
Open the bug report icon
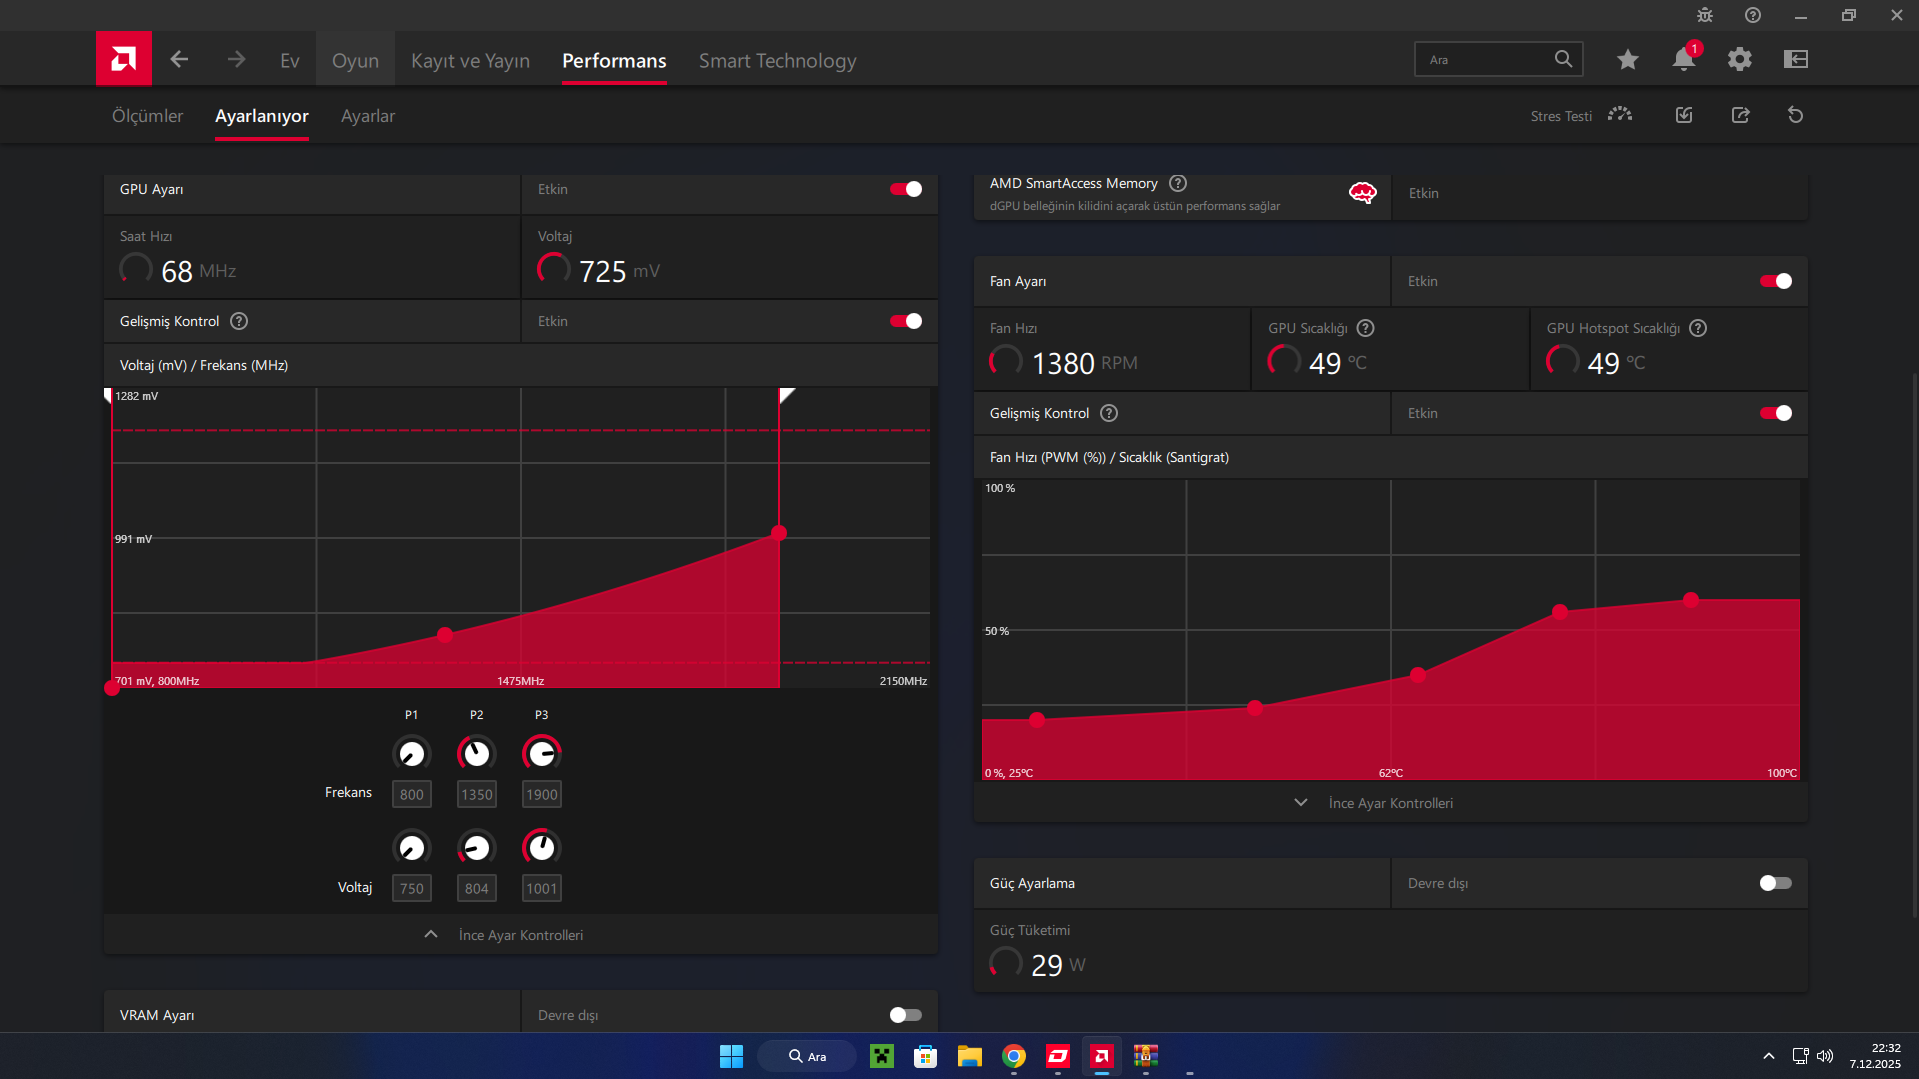coord(1705,15)
